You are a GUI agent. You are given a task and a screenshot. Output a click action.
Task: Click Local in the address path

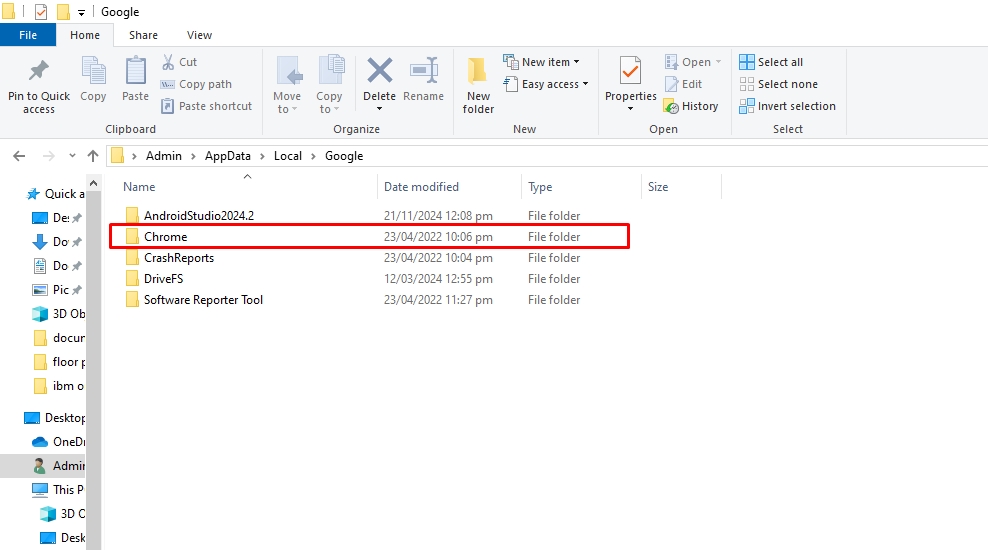click(287, 156)
